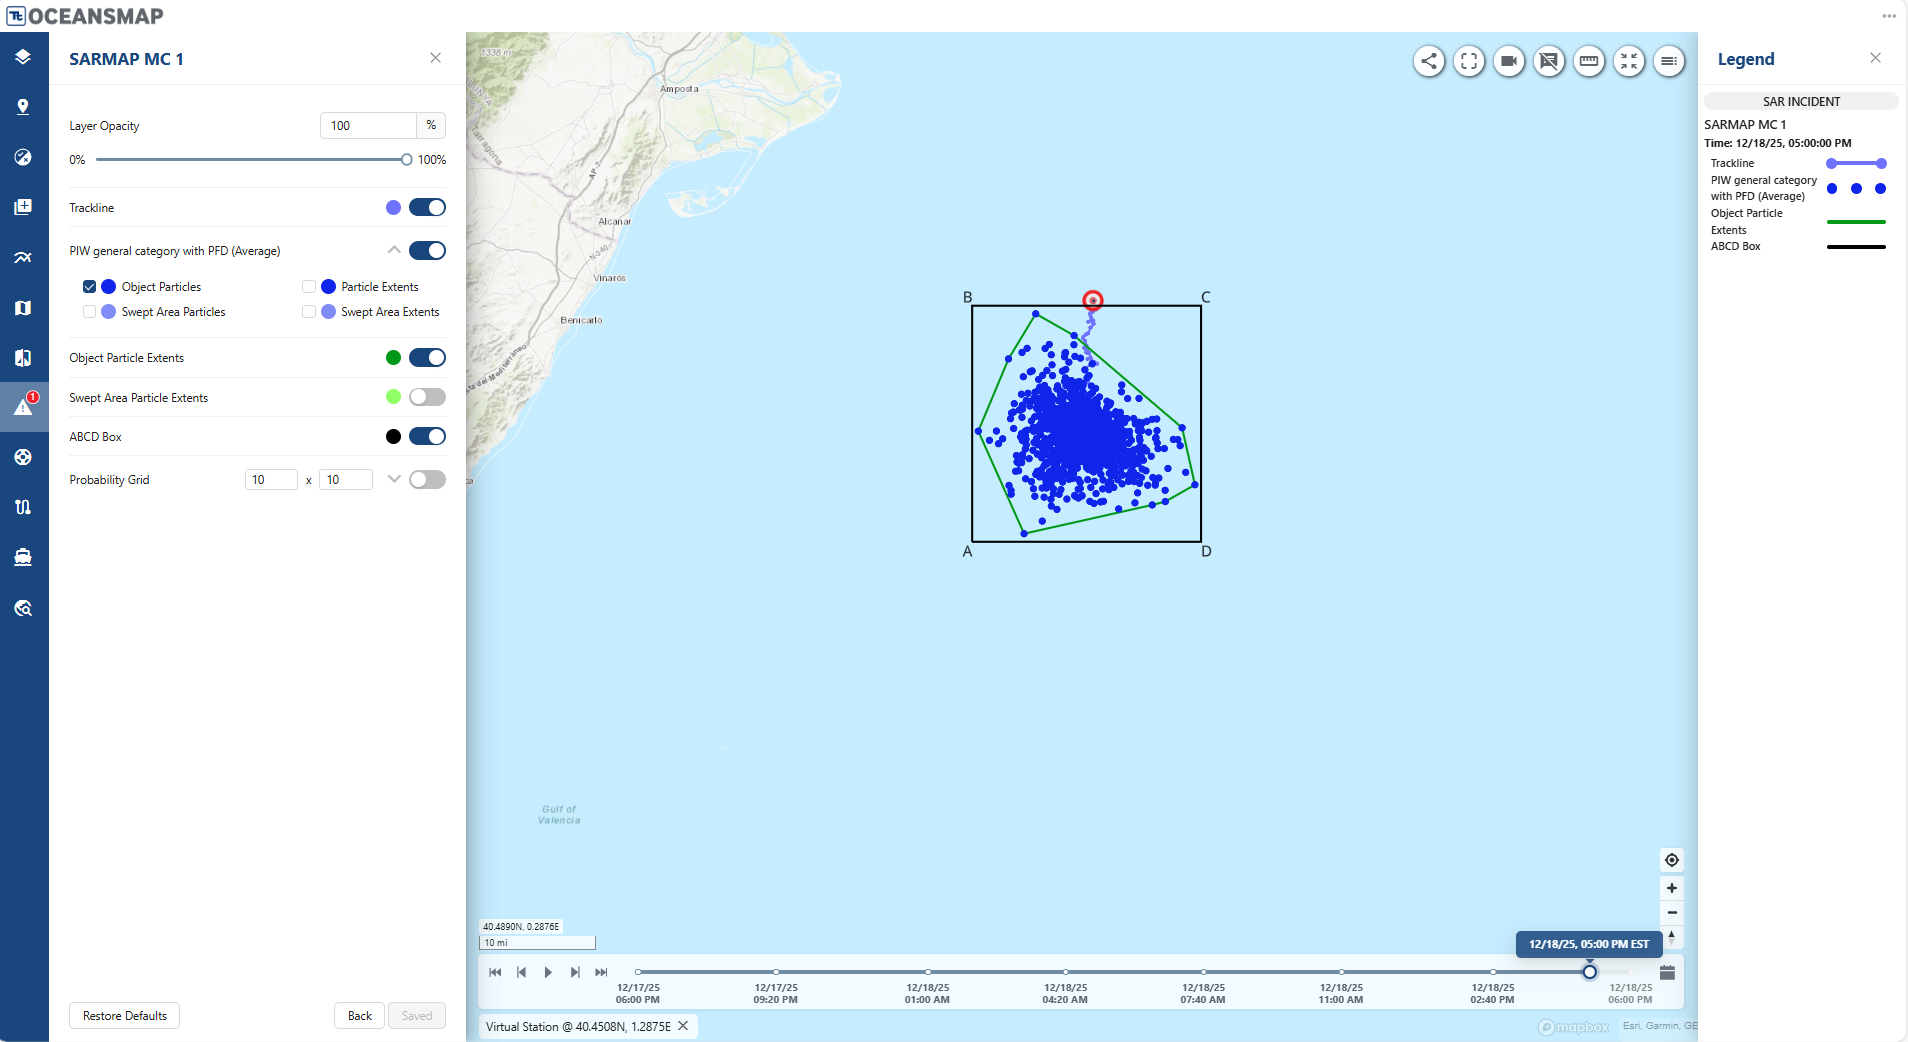Viewport: 1908px width, 1042px height.
Task: Enter fullscreen mode using the expand icon
Action: pos(1469,61)
